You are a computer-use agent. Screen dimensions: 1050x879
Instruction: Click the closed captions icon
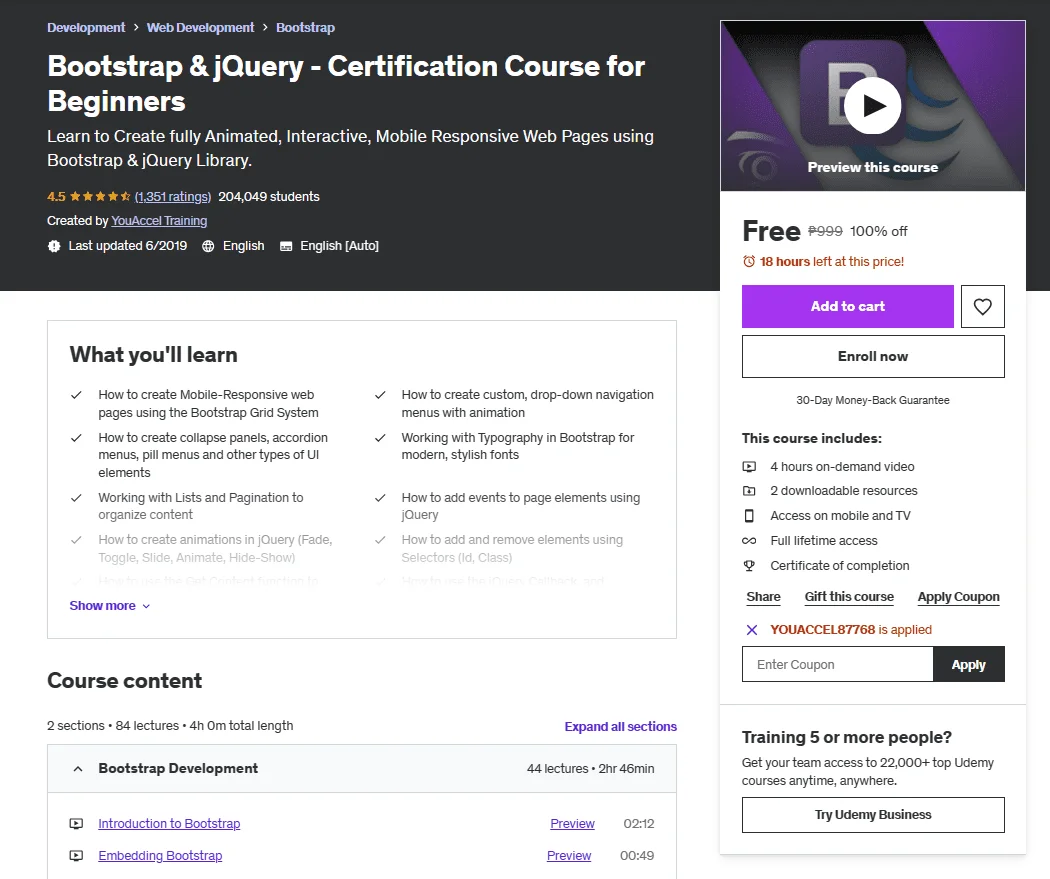[286, 246]
